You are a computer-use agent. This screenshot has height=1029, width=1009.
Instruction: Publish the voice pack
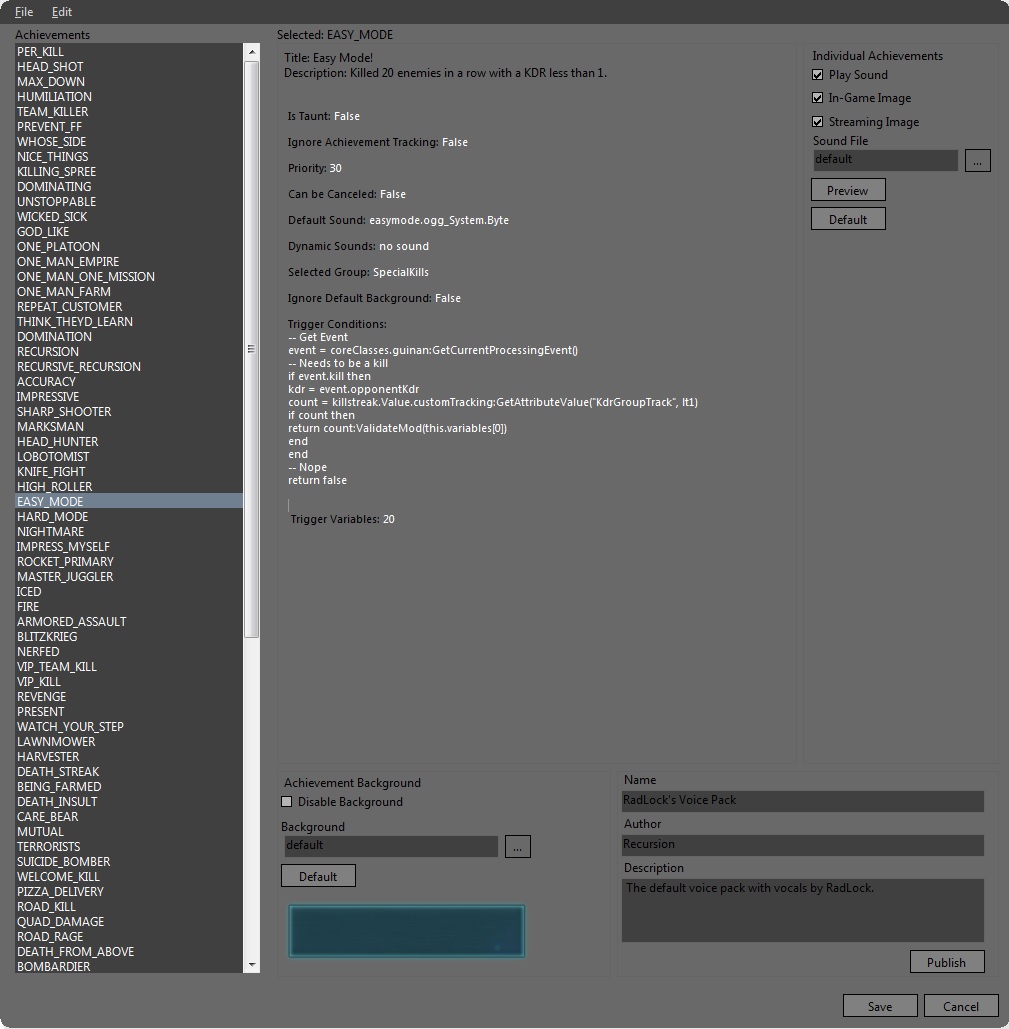[x=946, y=961]
